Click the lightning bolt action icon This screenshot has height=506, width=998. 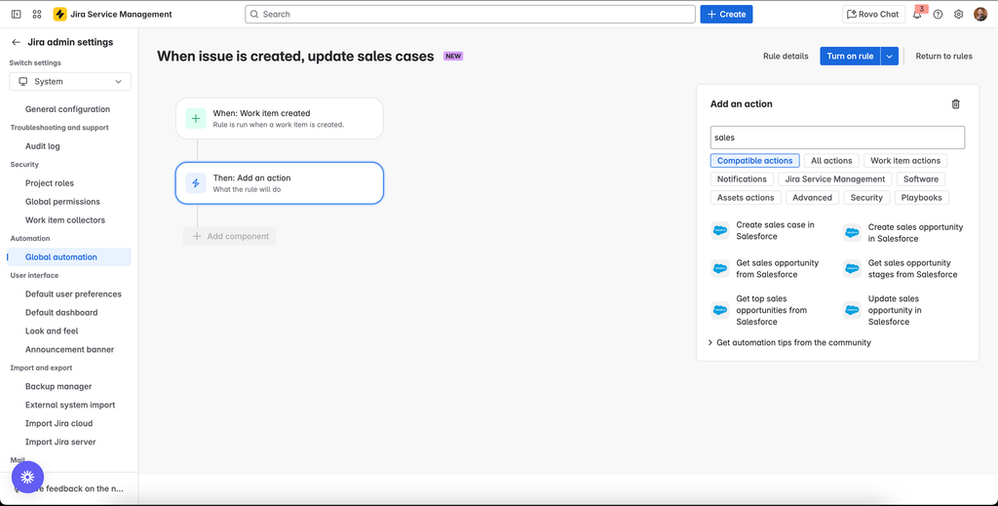click(x=195, y=183)
